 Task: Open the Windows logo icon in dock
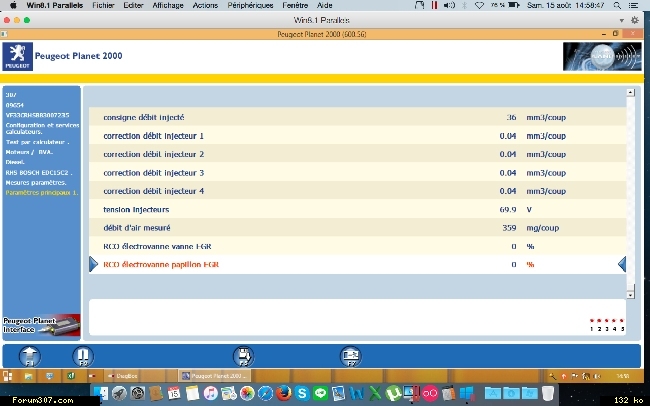click(466, 393)
